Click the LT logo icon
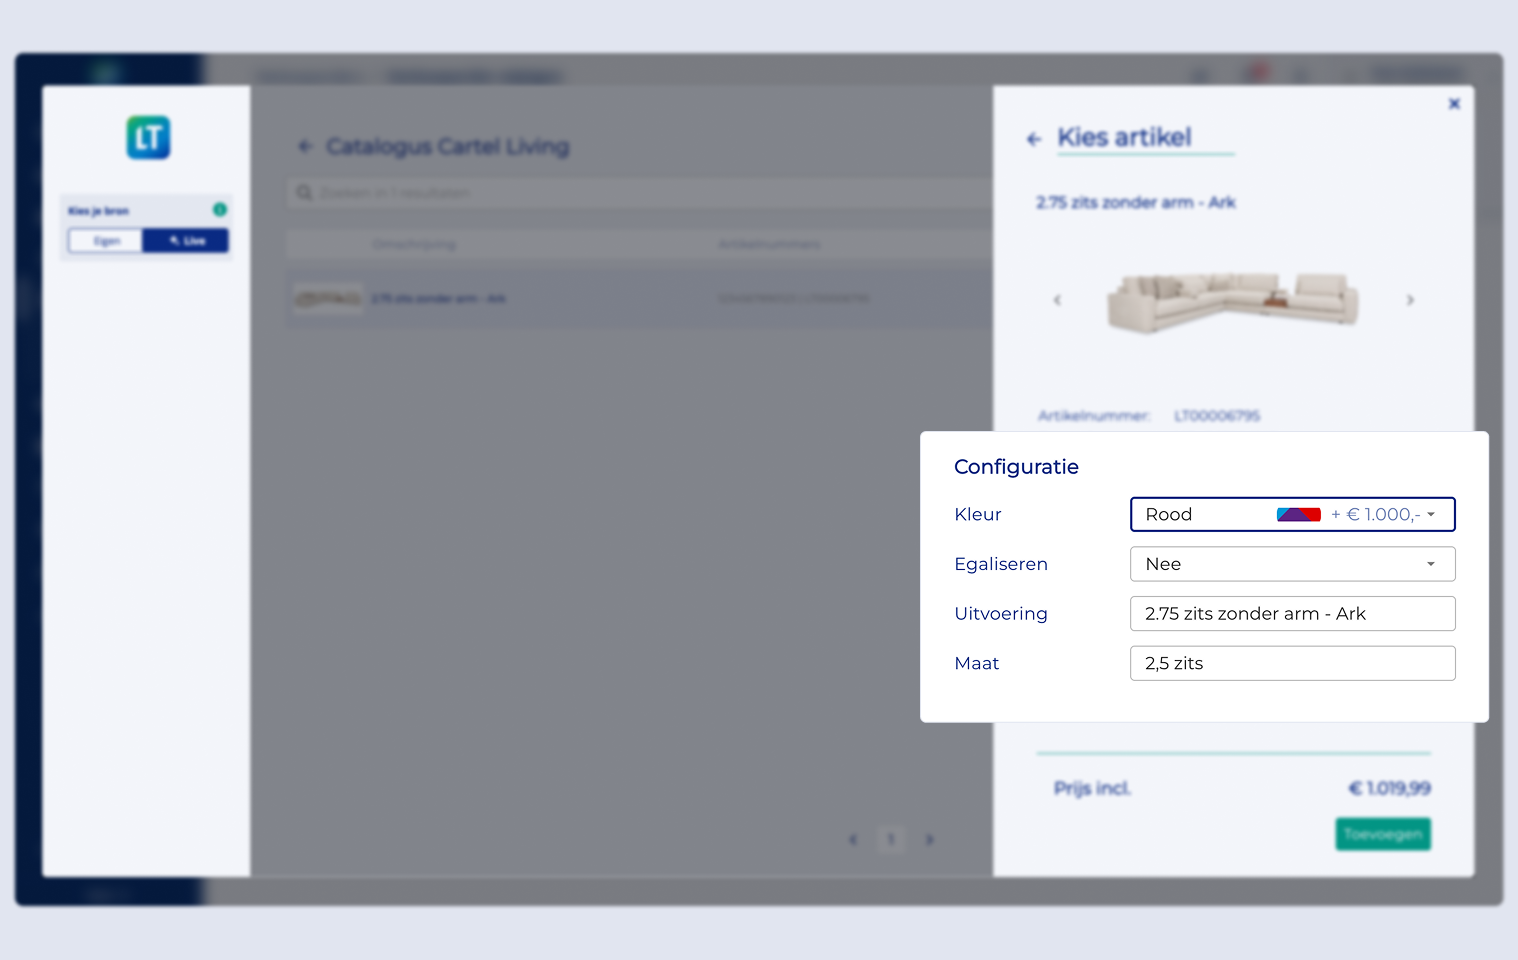 coord(148,138)
